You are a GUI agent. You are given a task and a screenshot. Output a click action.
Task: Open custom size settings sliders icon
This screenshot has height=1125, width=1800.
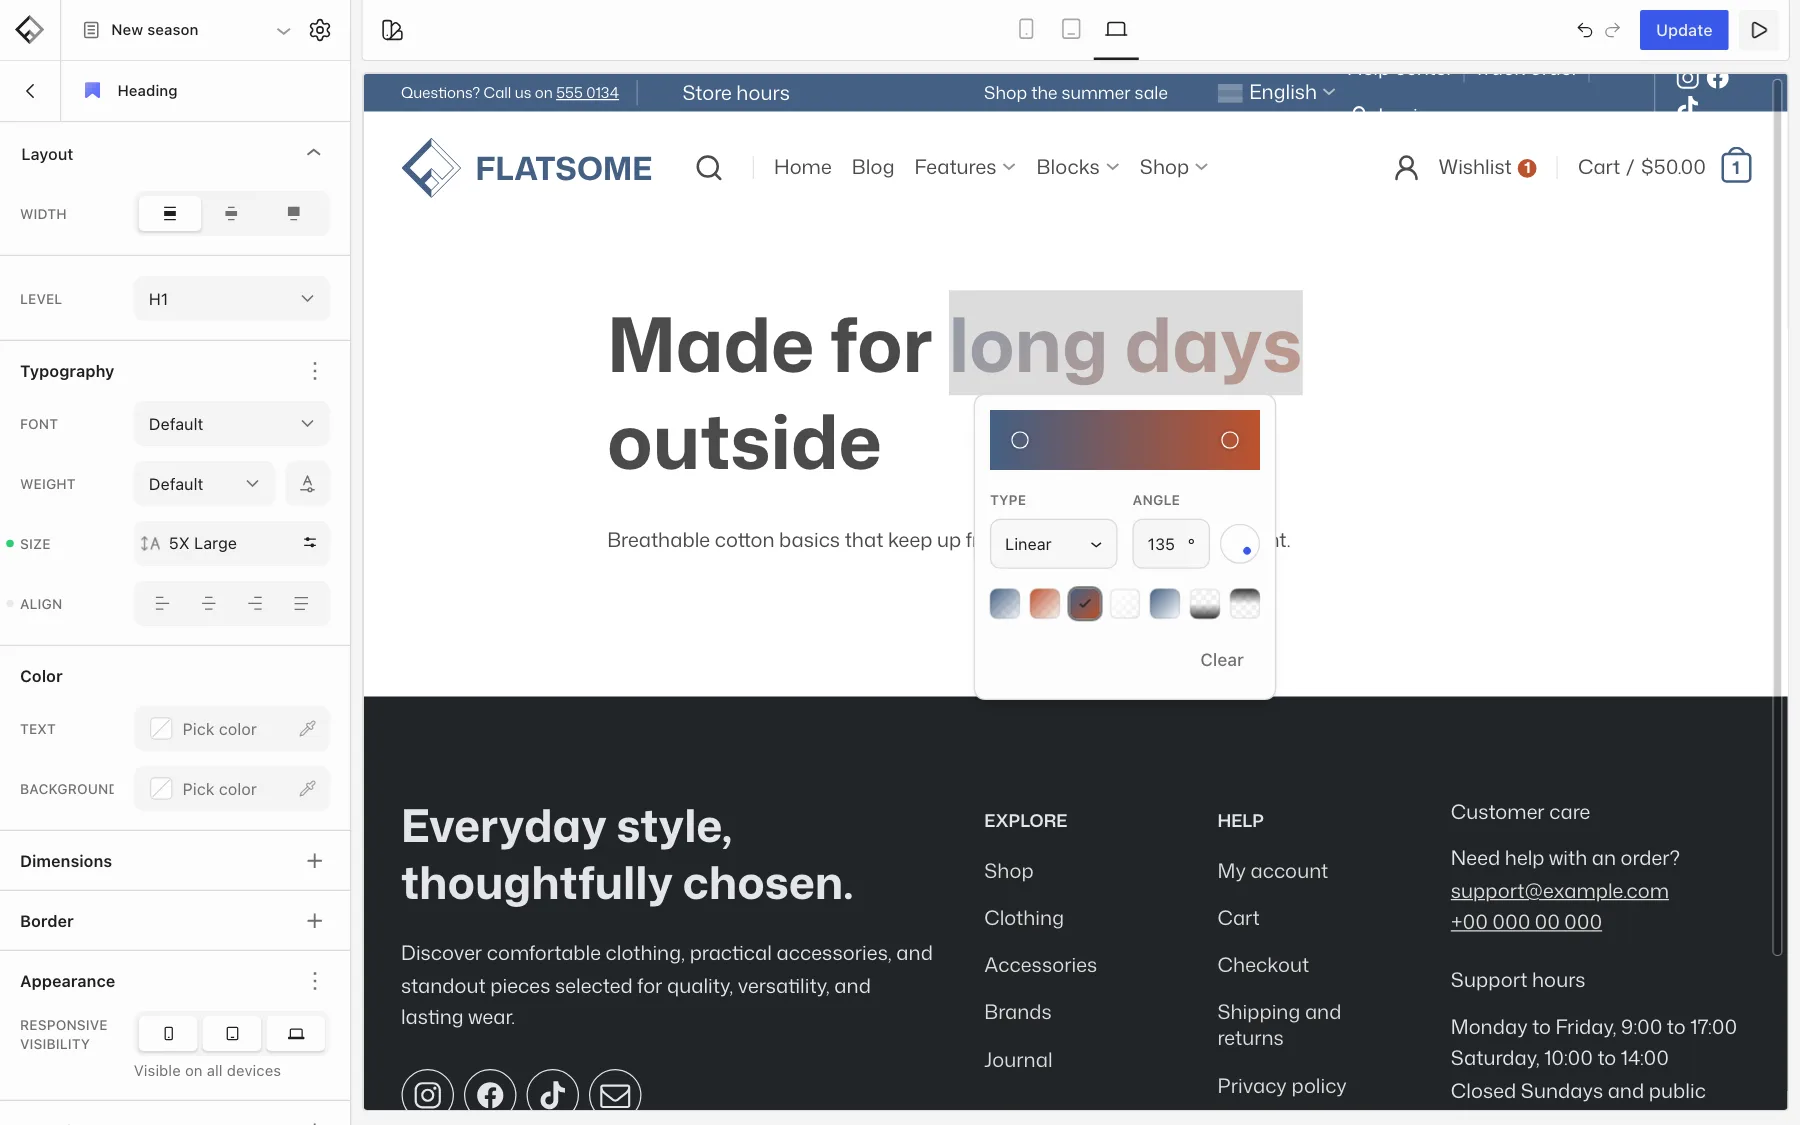point(310,543)
